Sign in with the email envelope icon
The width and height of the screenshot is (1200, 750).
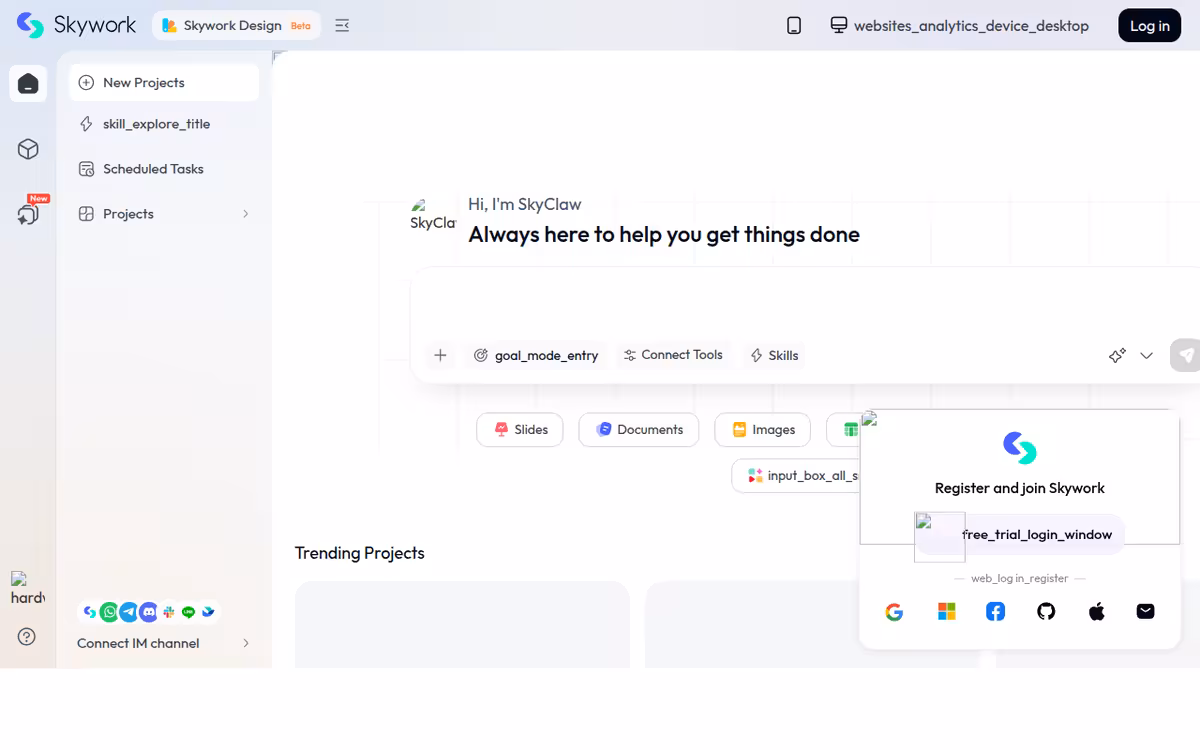pos(1146,612)
